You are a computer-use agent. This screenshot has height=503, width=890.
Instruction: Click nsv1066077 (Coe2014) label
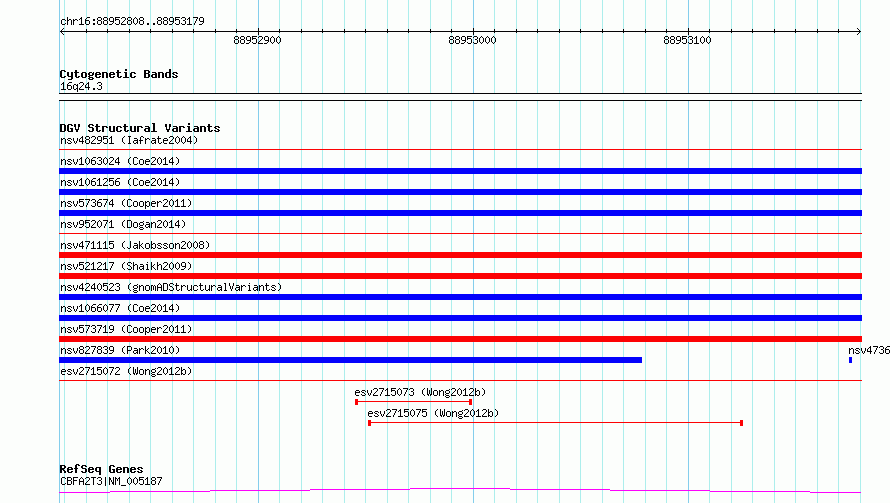[120, 308]
